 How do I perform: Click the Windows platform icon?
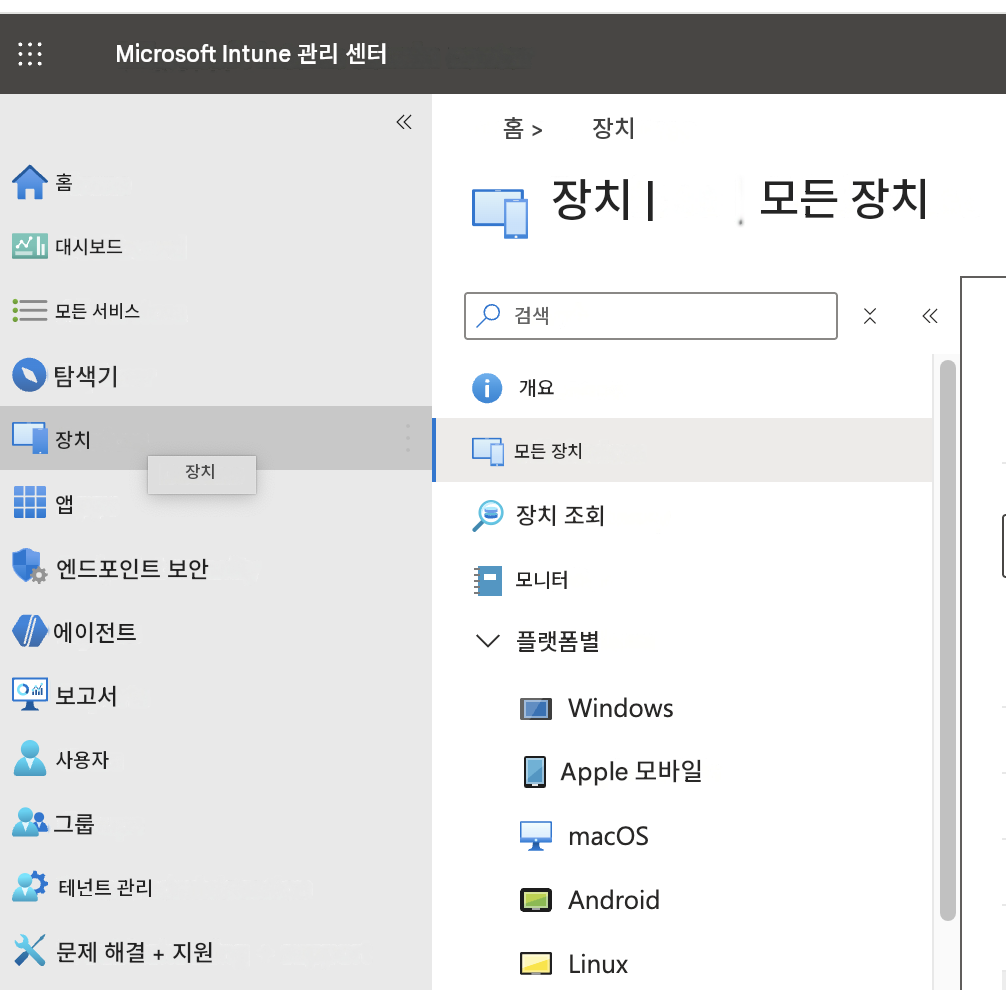(x=536, y=709)
